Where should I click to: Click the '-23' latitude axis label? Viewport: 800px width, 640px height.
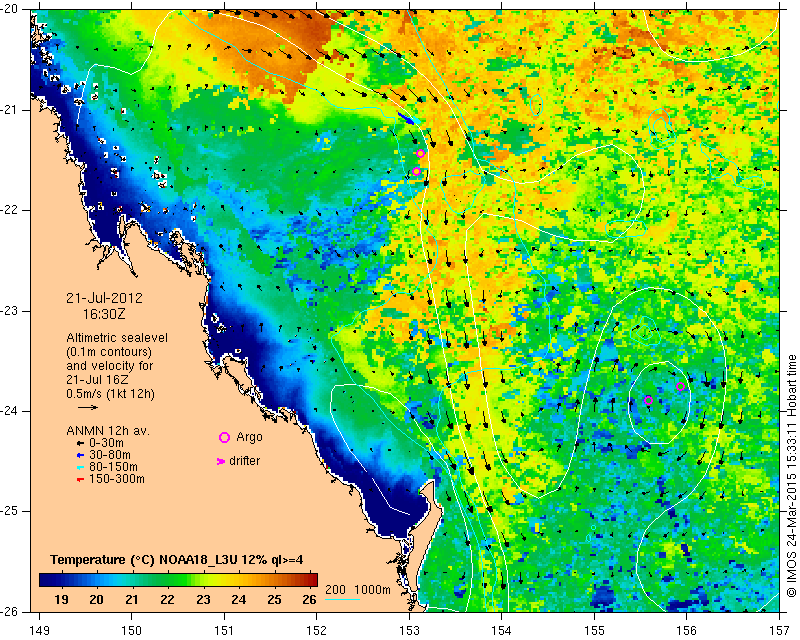(x=10, y=311)
